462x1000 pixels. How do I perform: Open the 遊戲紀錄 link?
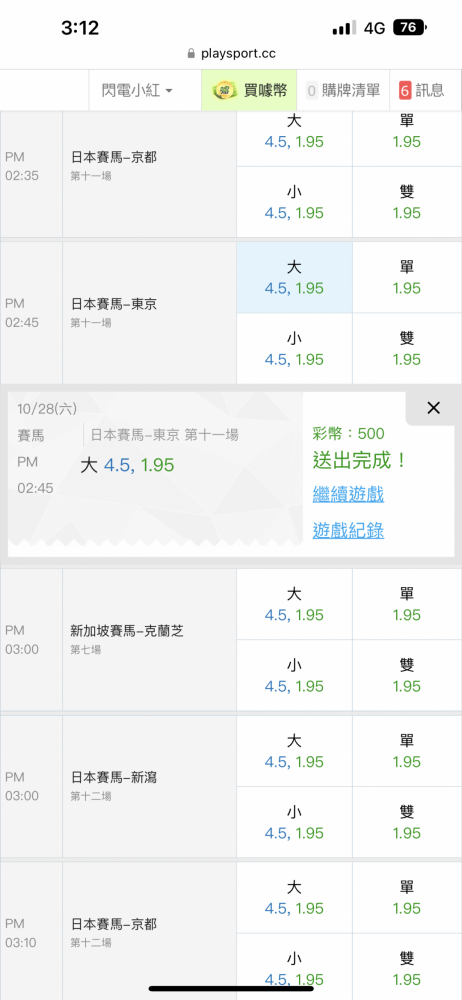348,530
